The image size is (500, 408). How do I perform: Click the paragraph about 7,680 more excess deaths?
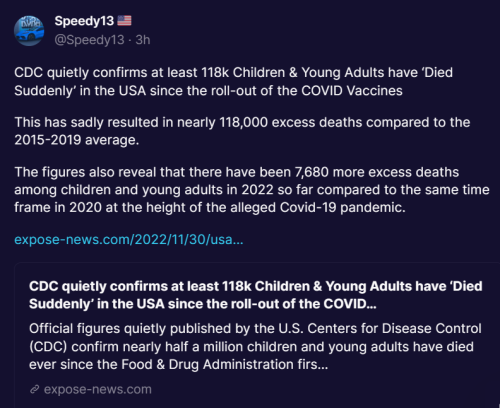pyautogui.click(x=252, y=190)
